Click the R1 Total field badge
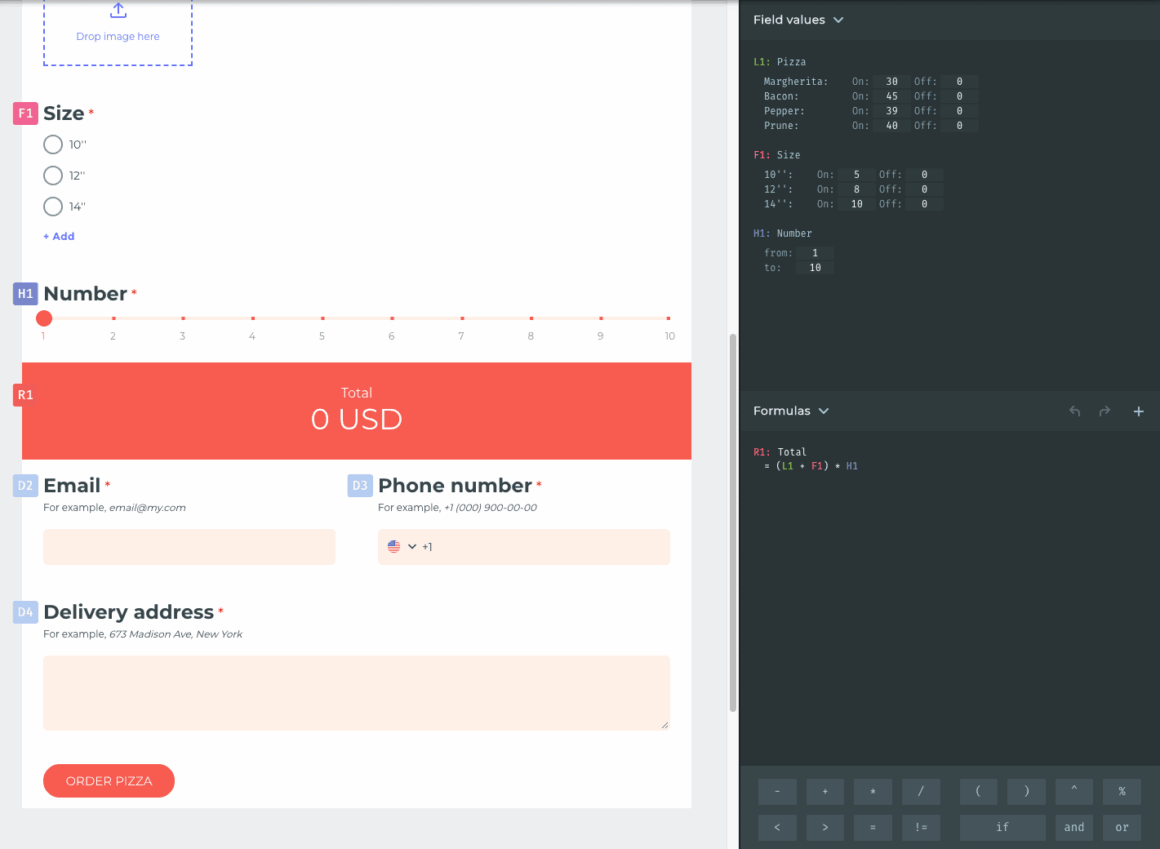 coord(25,395)
